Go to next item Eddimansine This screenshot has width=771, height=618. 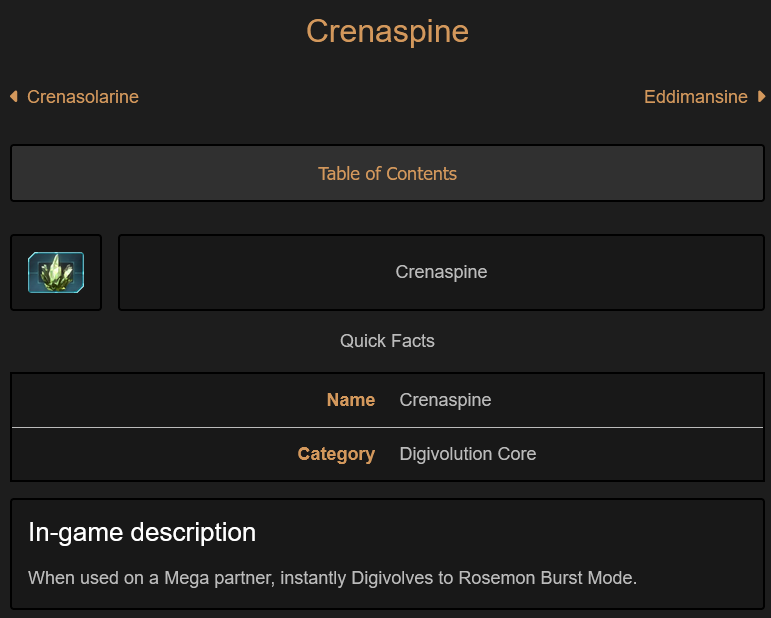tap(695, 97)
